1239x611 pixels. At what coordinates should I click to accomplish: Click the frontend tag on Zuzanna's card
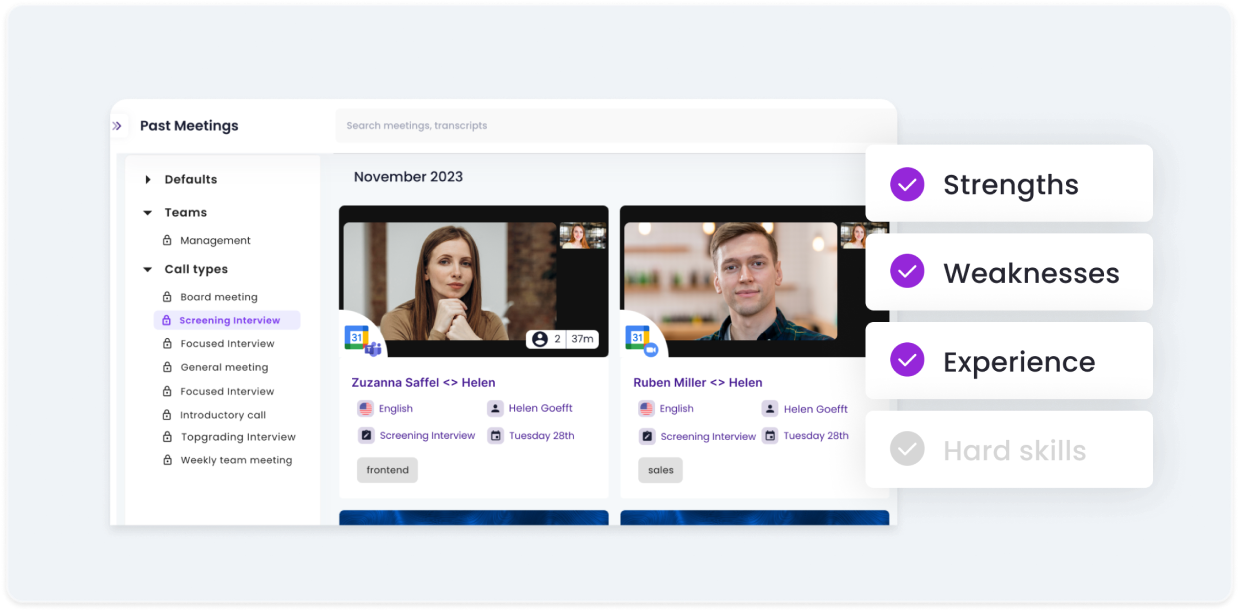point(387,470)
